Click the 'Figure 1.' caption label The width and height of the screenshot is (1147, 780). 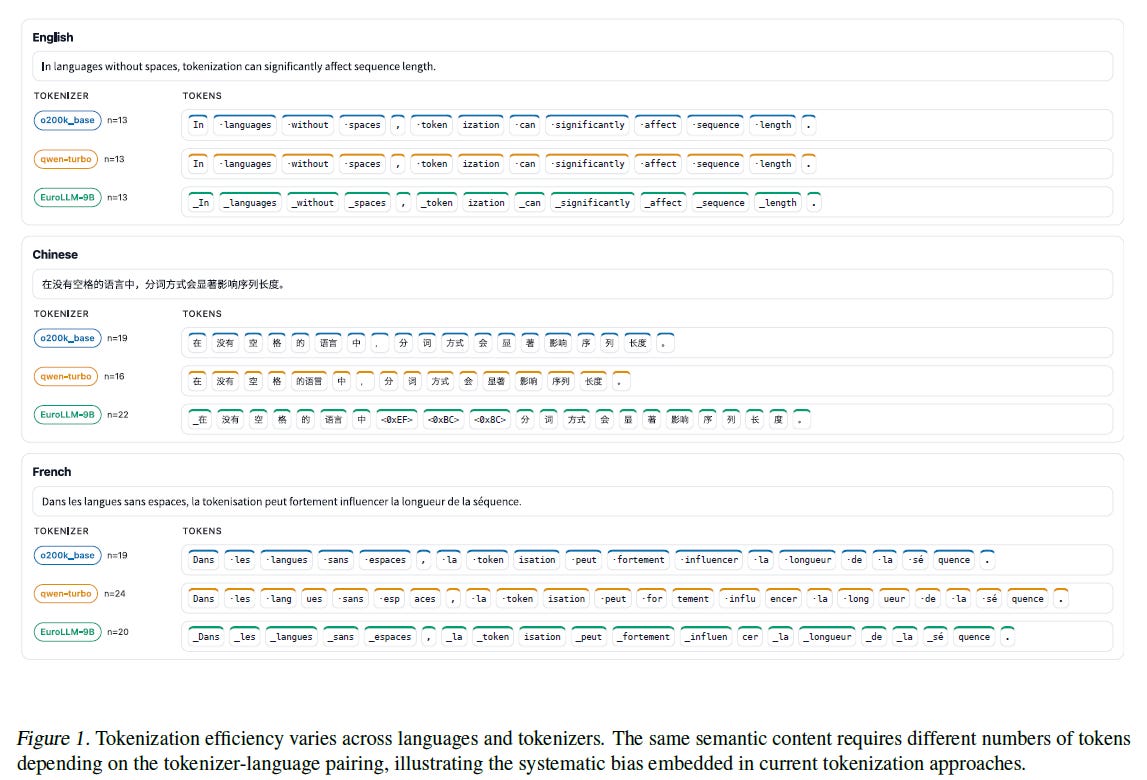[52, 738]
